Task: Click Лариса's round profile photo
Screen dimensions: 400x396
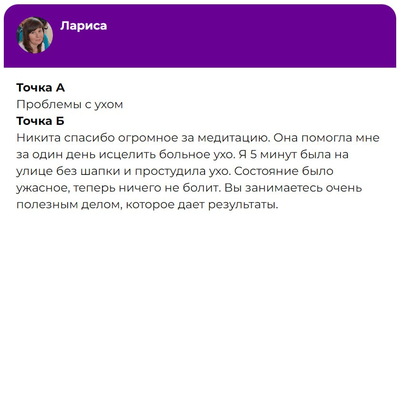Action: (35, 35)
